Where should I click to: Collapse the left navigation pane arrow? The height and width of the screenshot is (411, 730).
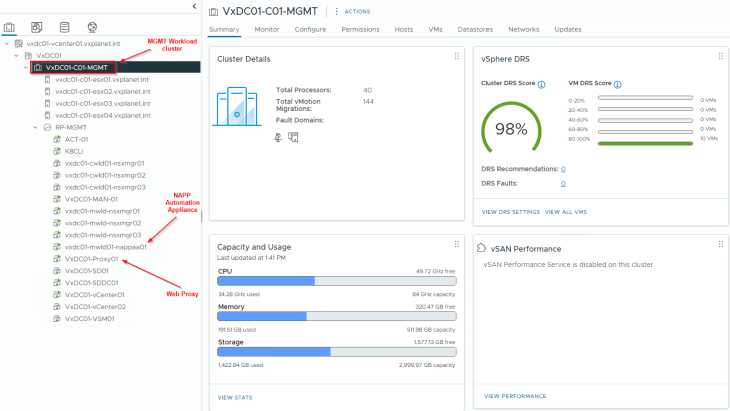point(194,7)
